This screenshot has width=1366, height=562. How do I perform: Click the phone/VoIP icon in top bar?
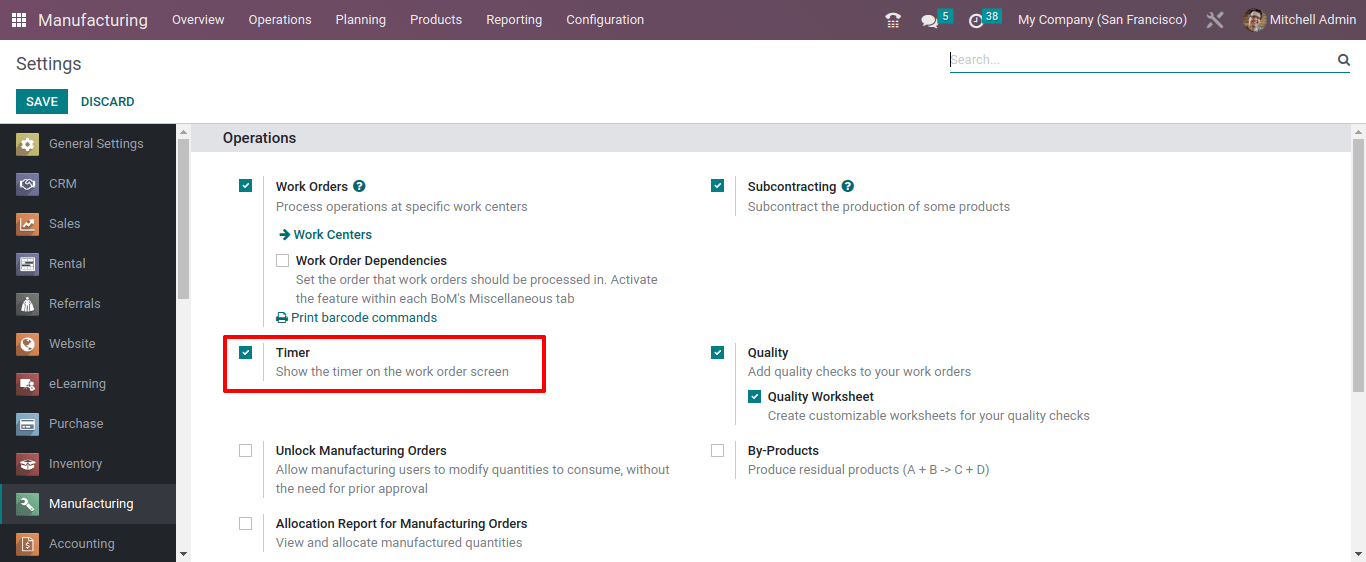coord(893,20)
